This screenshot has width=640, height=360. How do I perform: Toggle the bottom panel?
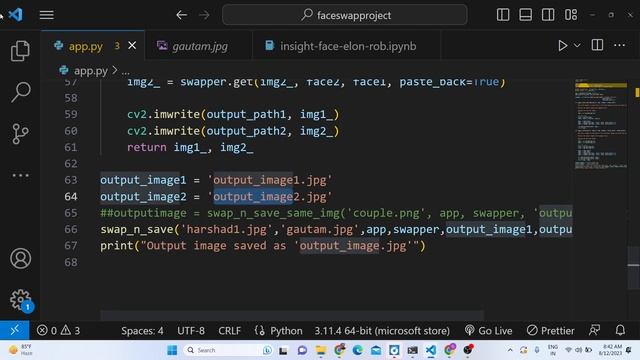pyautogui.click(x=525, y=15)
